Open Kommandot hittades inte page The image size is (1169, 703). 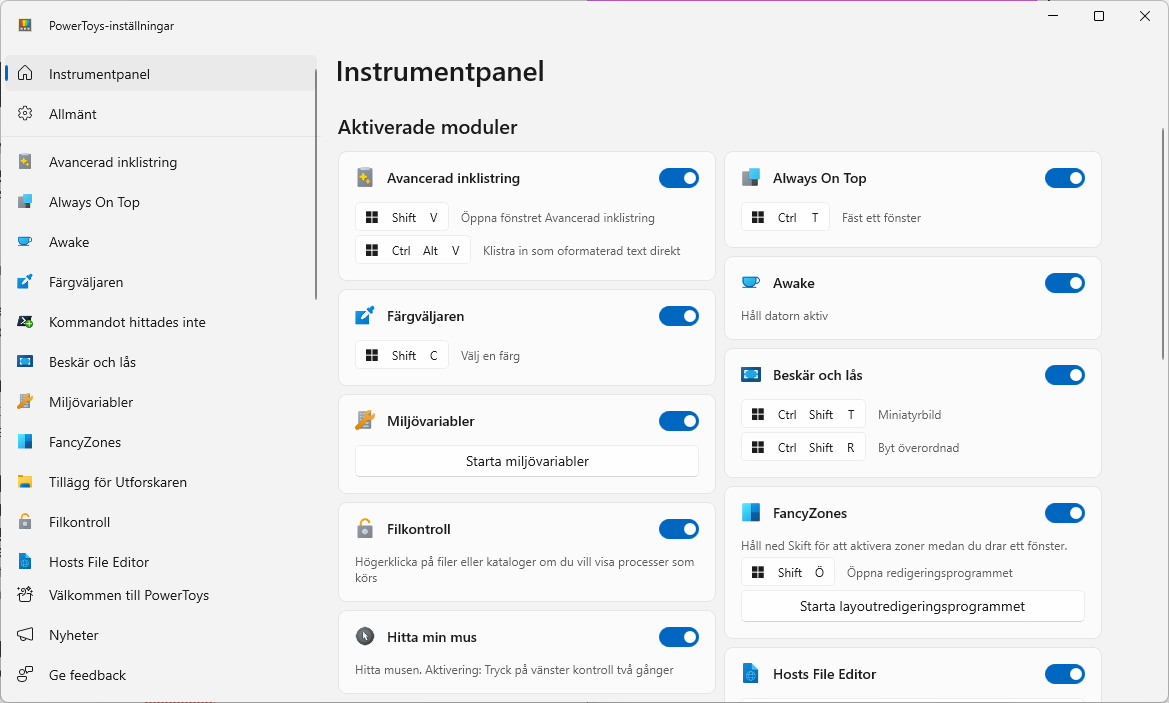(127, 322)
